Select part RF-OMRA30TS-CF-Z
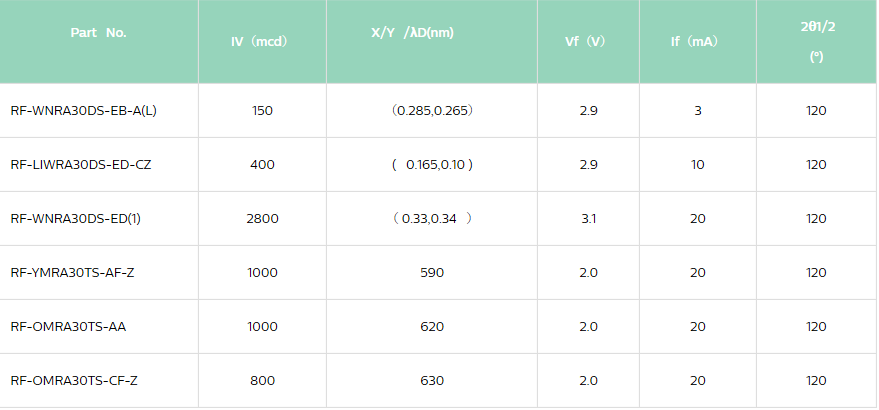Image resolution: width=879 pixels, height=410 pixels. pyautogui.click(x=74, y=381)
